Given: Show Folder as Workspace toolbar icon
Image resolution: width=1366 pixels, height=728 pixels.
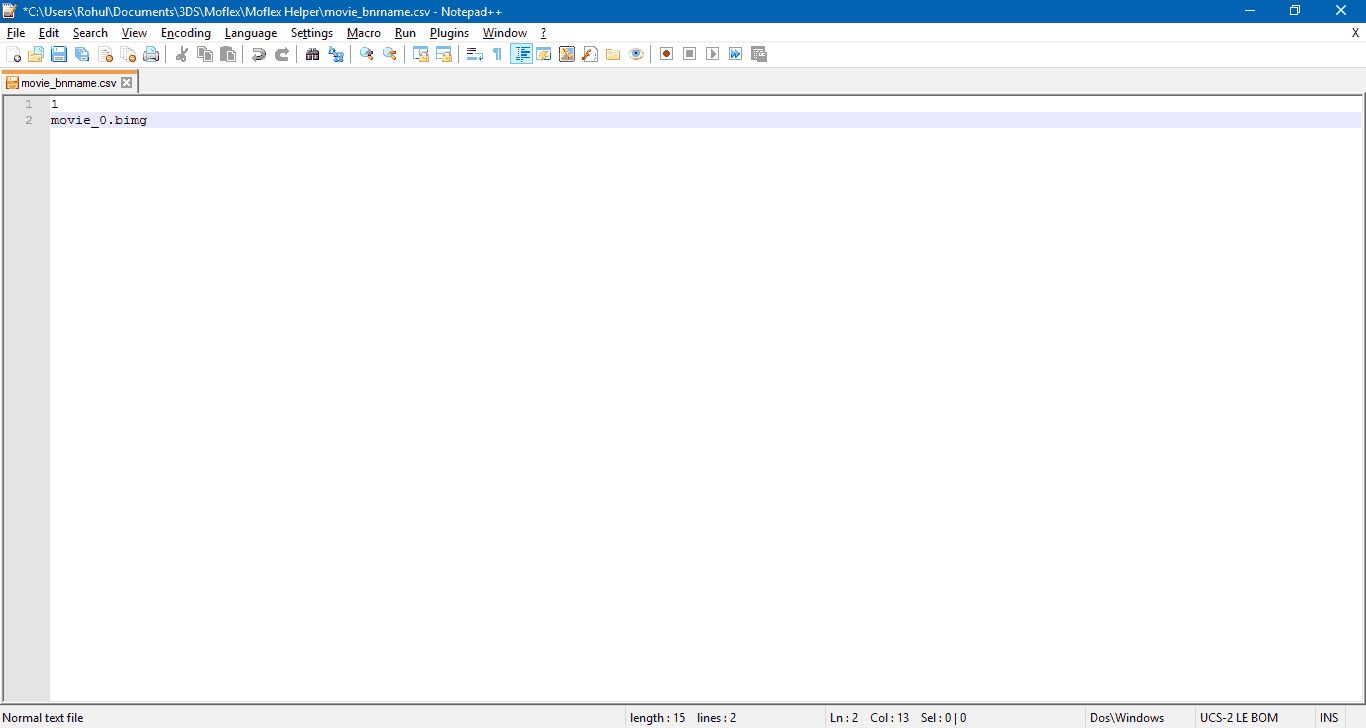Looking at the screenshot, I should [x=613, y=54].
